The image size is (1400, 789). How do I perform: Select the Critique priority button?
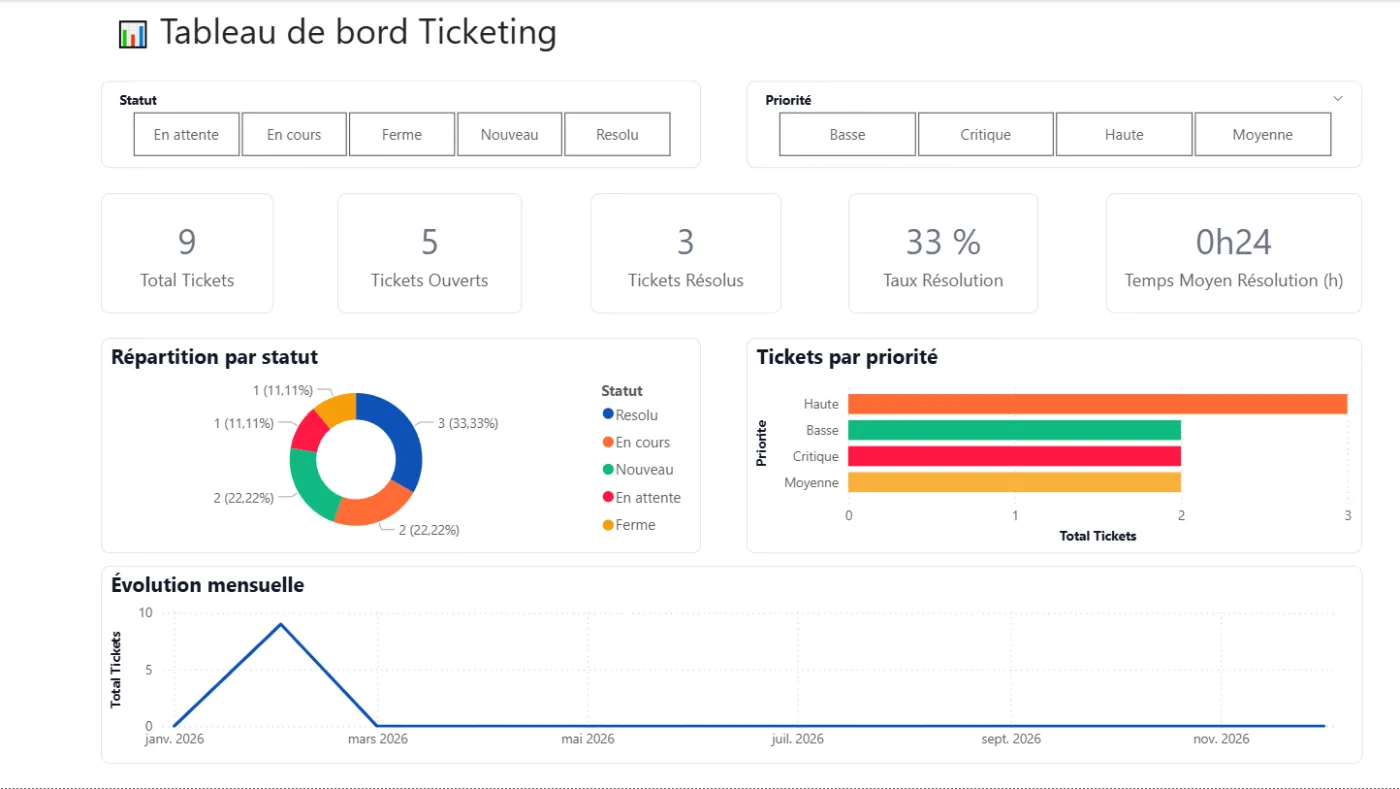point(986,134)
